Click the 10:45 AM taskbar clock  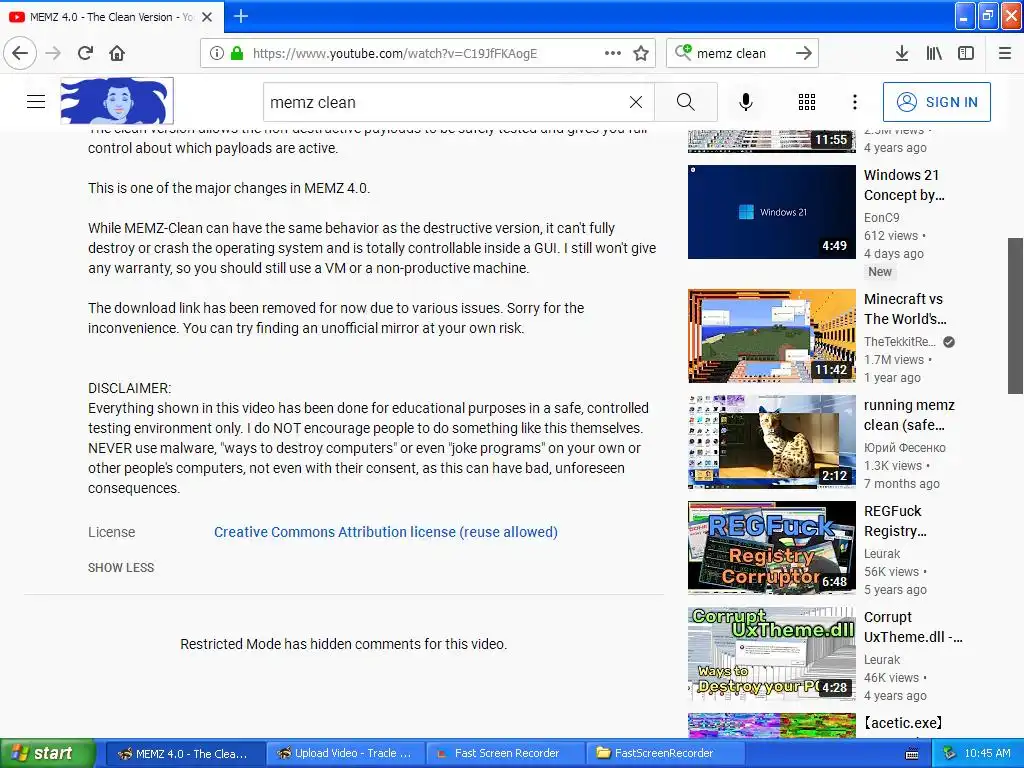pos(987,754)
